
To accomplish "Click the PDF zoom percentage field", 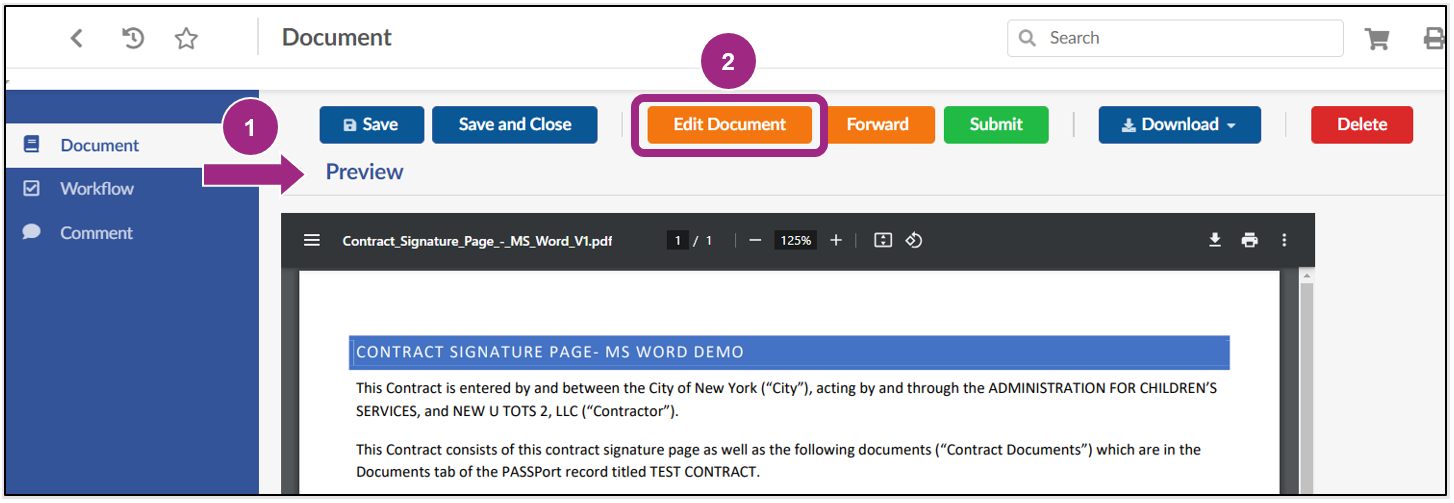I will click(x=796, y=241).
